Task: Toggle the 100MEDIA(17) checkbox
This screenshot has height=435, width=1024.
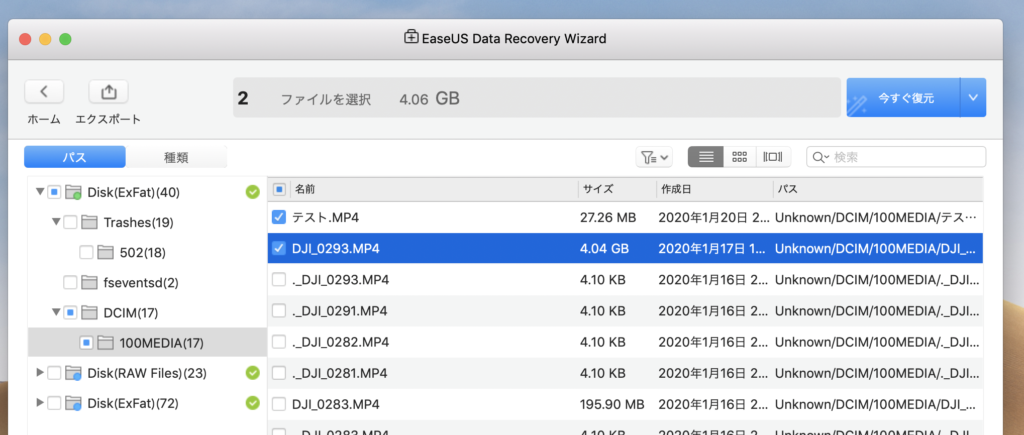Action: tap(86, 342)
